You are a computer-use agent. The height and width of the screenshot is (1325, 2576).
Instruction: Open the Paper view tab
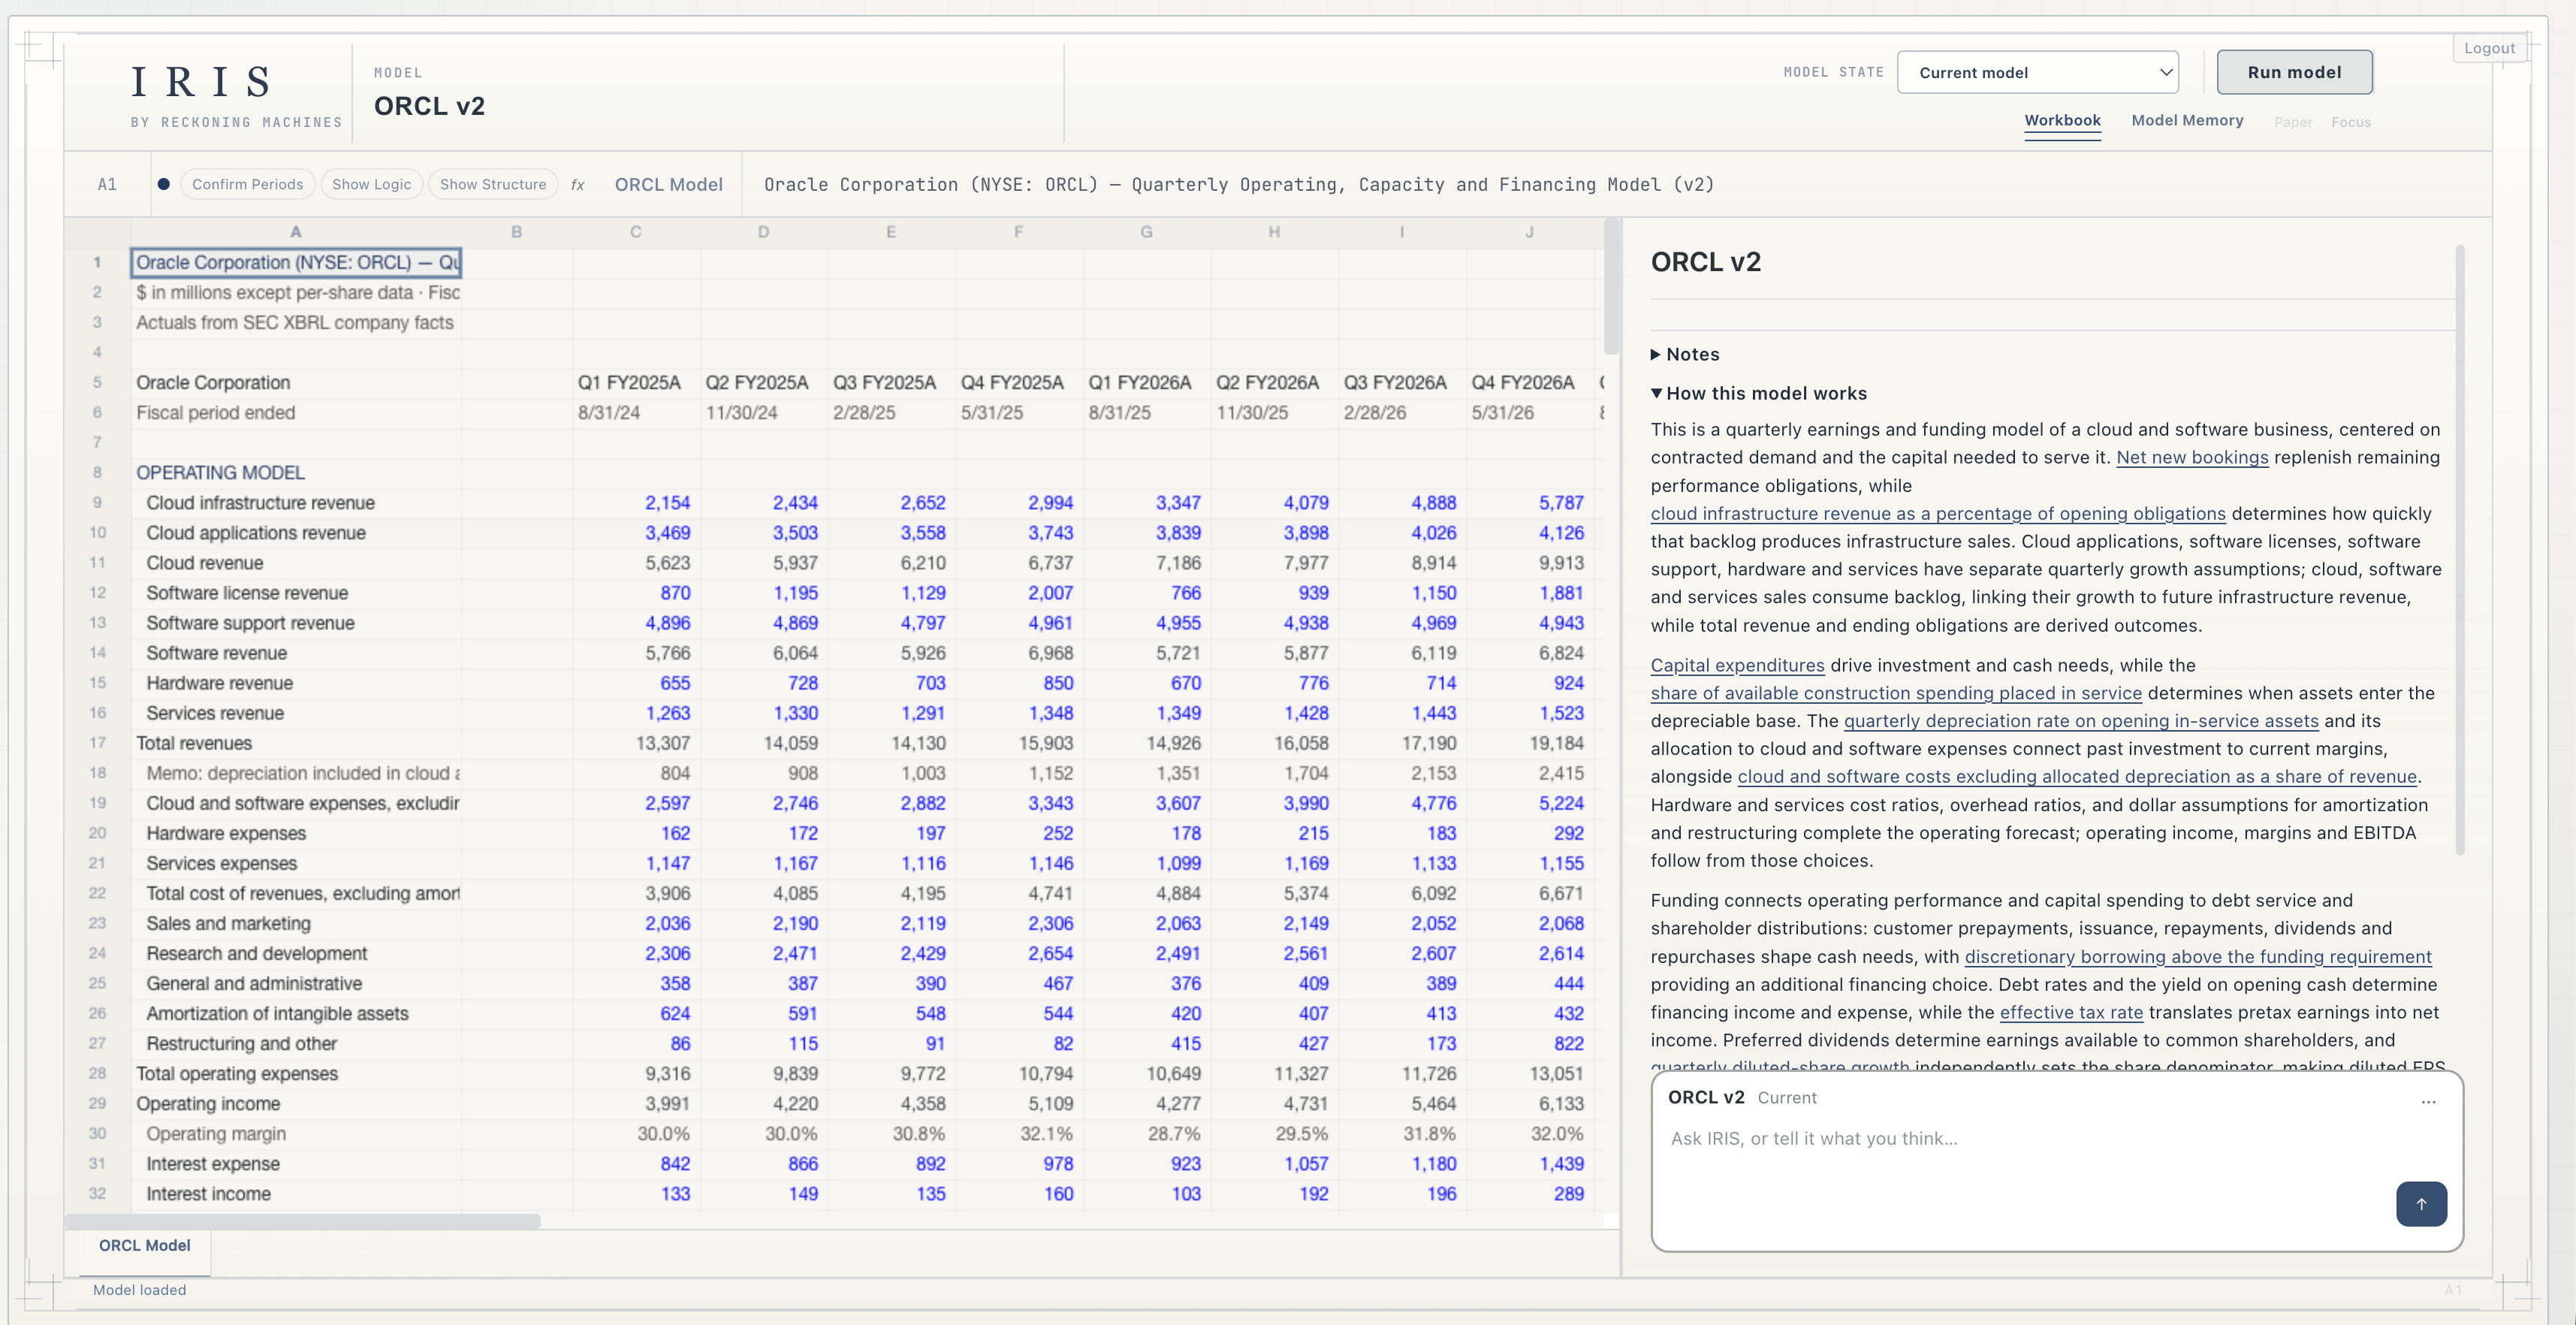2293,122
